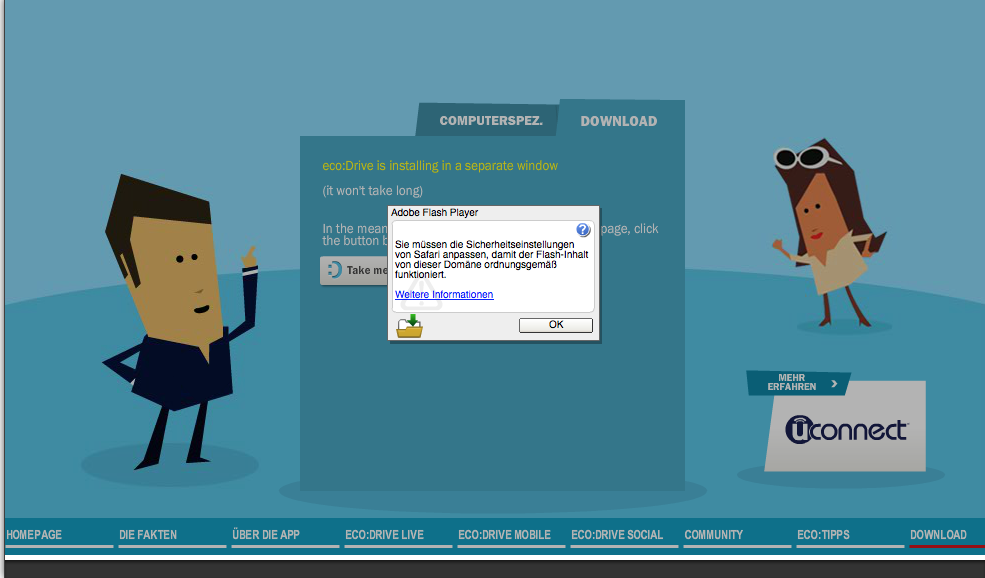
Task: Open ÜBER DIE APP section
Action: pos(266,535)
